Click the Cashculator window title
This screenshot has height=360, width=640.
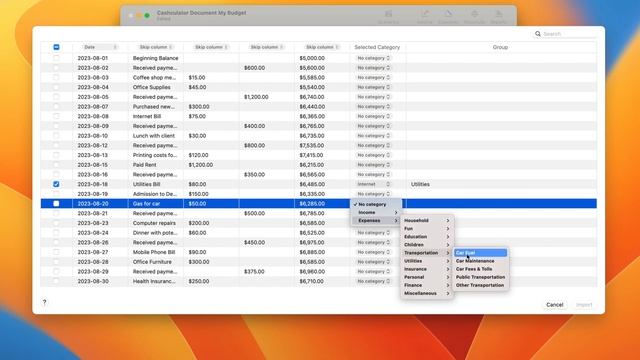(202, 13)
